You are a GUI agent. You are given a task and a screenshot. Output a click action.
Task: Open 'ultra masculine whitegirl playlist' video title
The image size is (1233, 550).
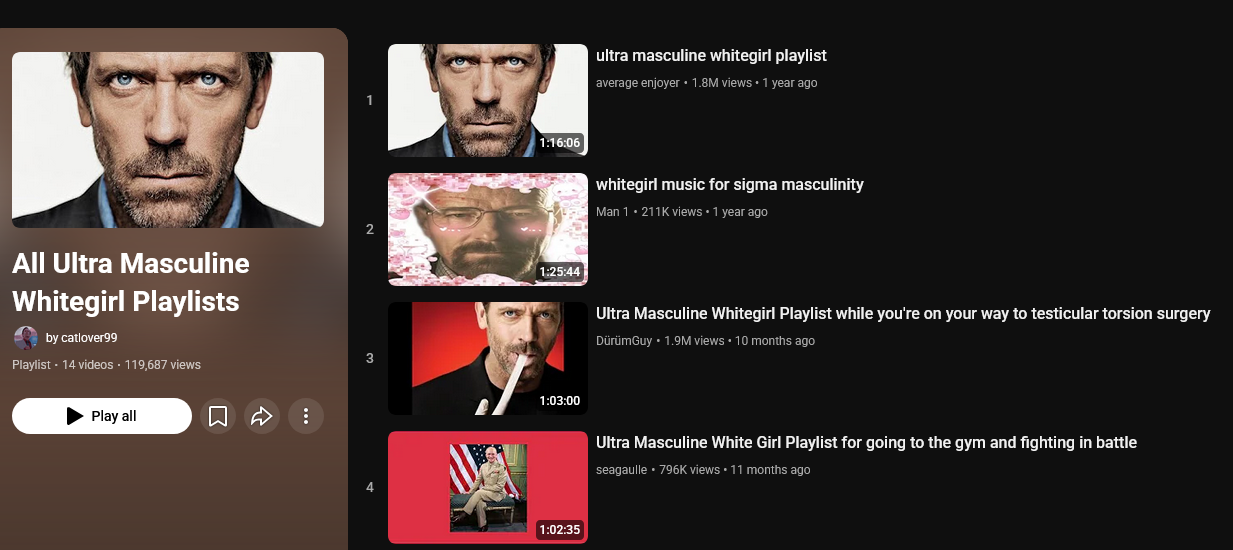pyautogui.click(x=711, y=56)
